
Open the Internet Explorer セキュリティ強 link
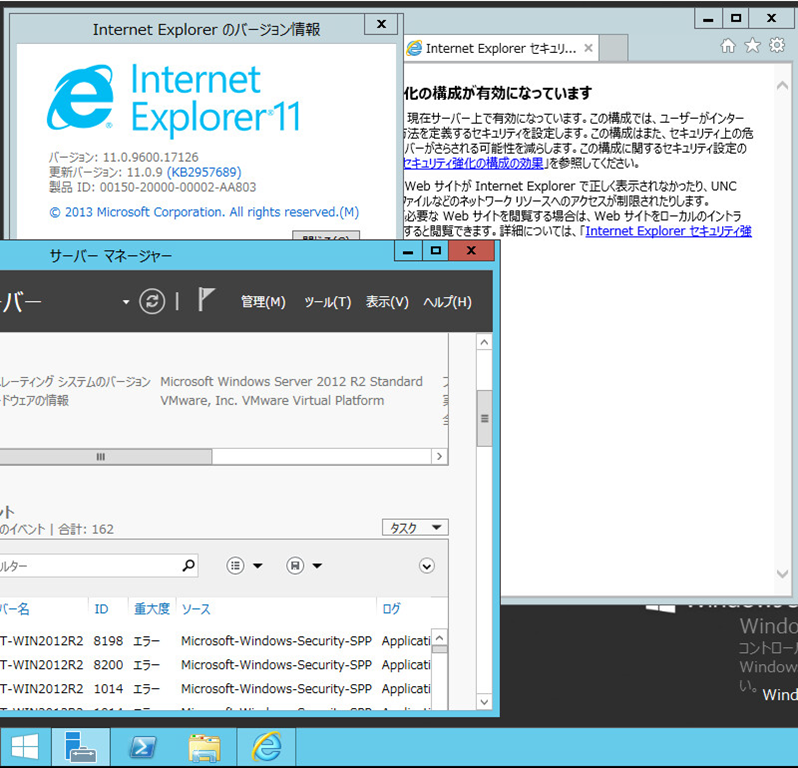pos(669,231)
